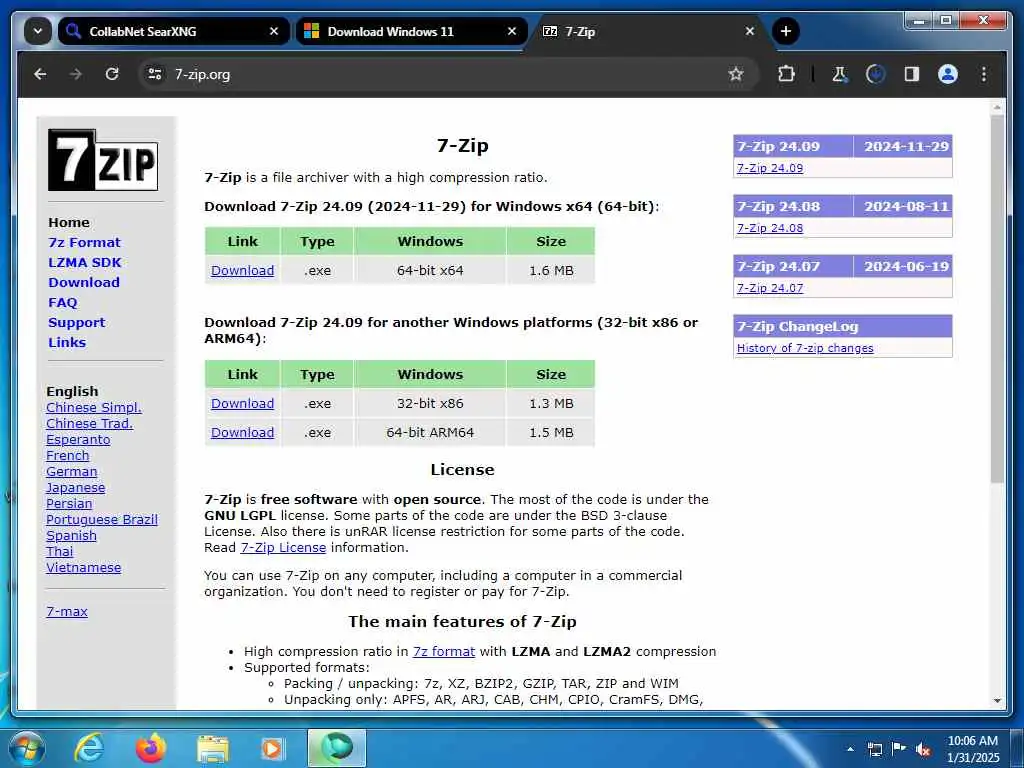The width and height of the screenshot is (1024, 768).
Task: Open the 7z Format sidebar link
Action: (x=84, y=242)
